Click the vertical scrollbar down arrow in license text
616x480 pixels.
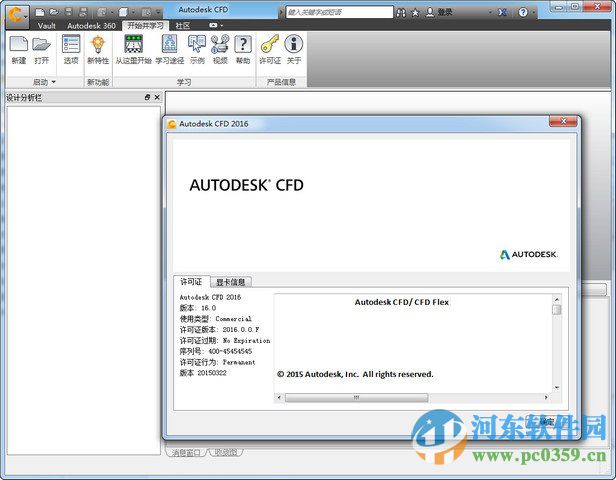pos(557,388)
